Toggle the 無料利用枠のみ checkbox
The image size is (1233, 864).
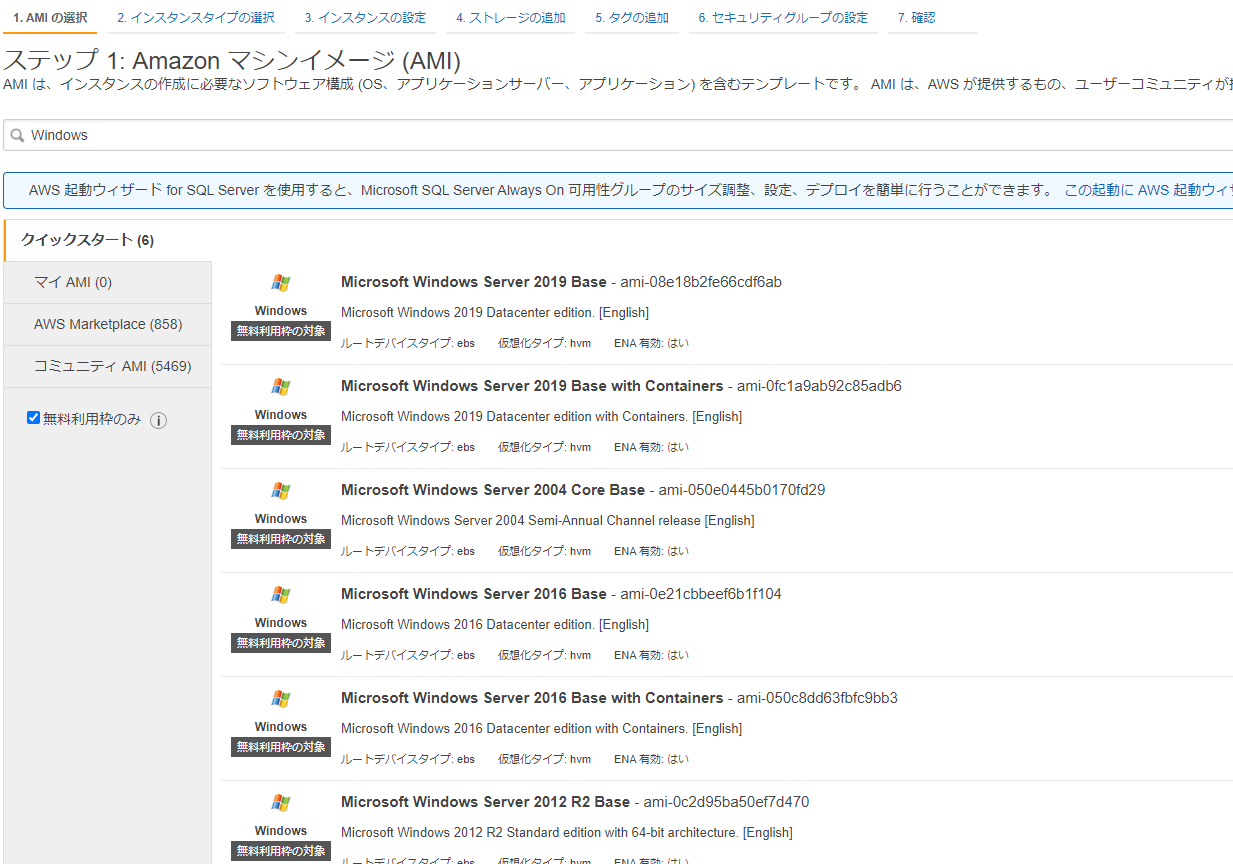click(33, 418)
